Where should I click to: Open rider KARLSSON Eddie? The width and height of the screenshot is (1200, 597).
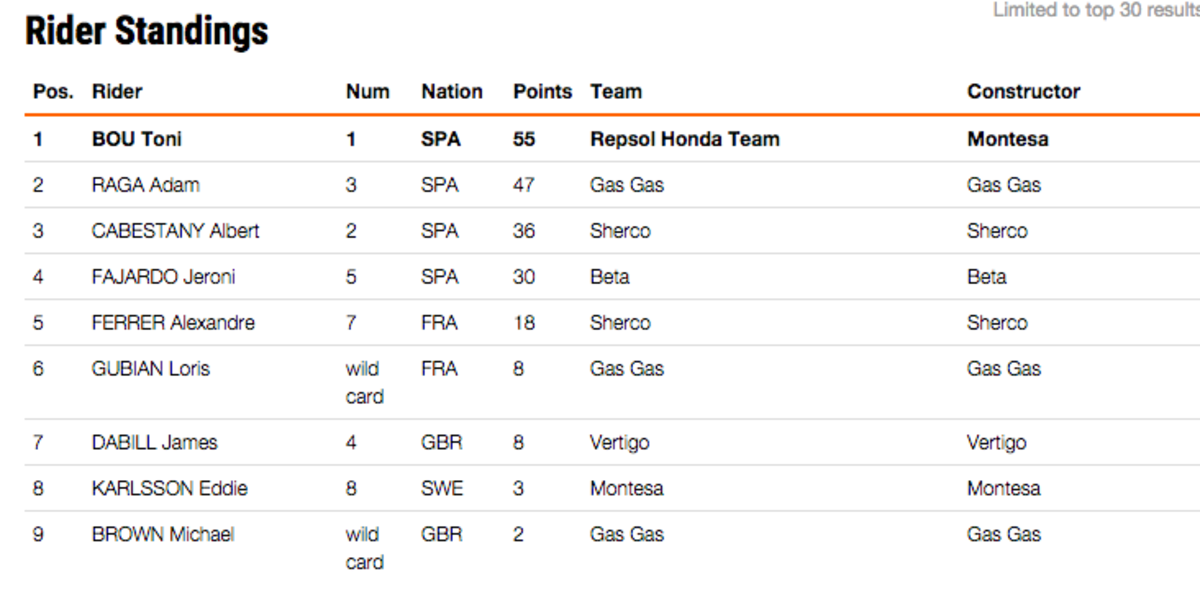click(x=170, y=489)
